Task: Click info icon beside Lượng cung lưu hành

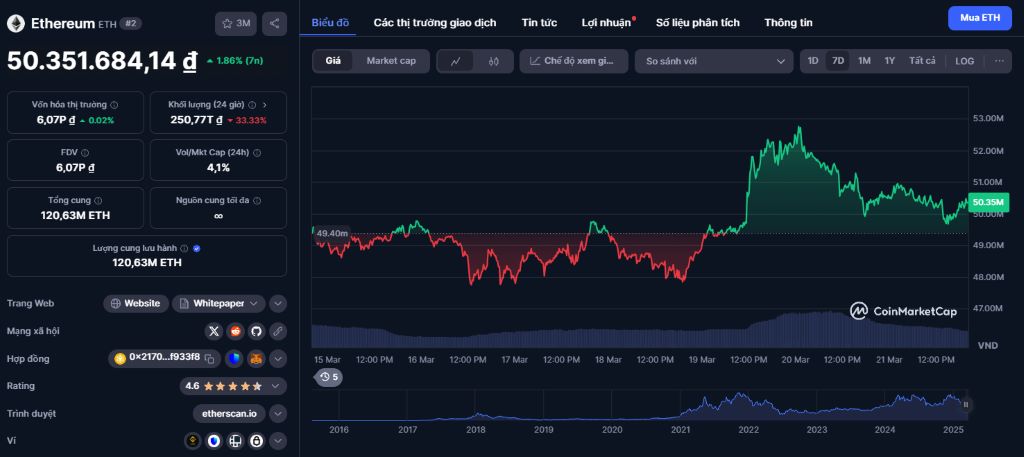Action: coord(184,248)
